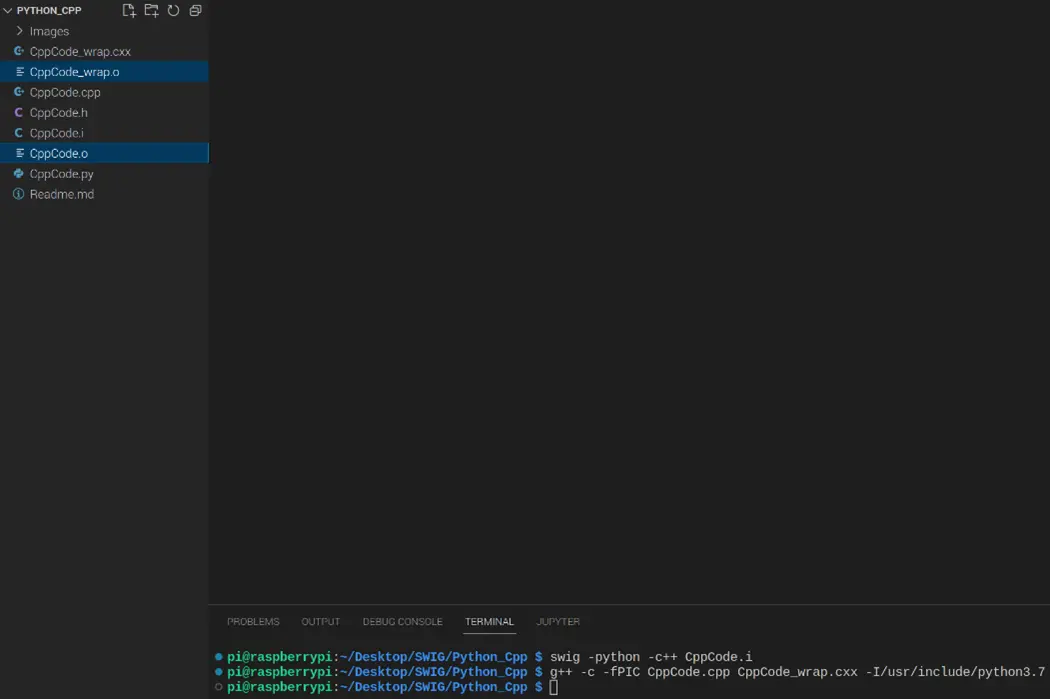The width and height of the screenshot is (1050, 699).
Task: Click the Python icon next to CppCode.py
Action: click(x=19, y=173)
